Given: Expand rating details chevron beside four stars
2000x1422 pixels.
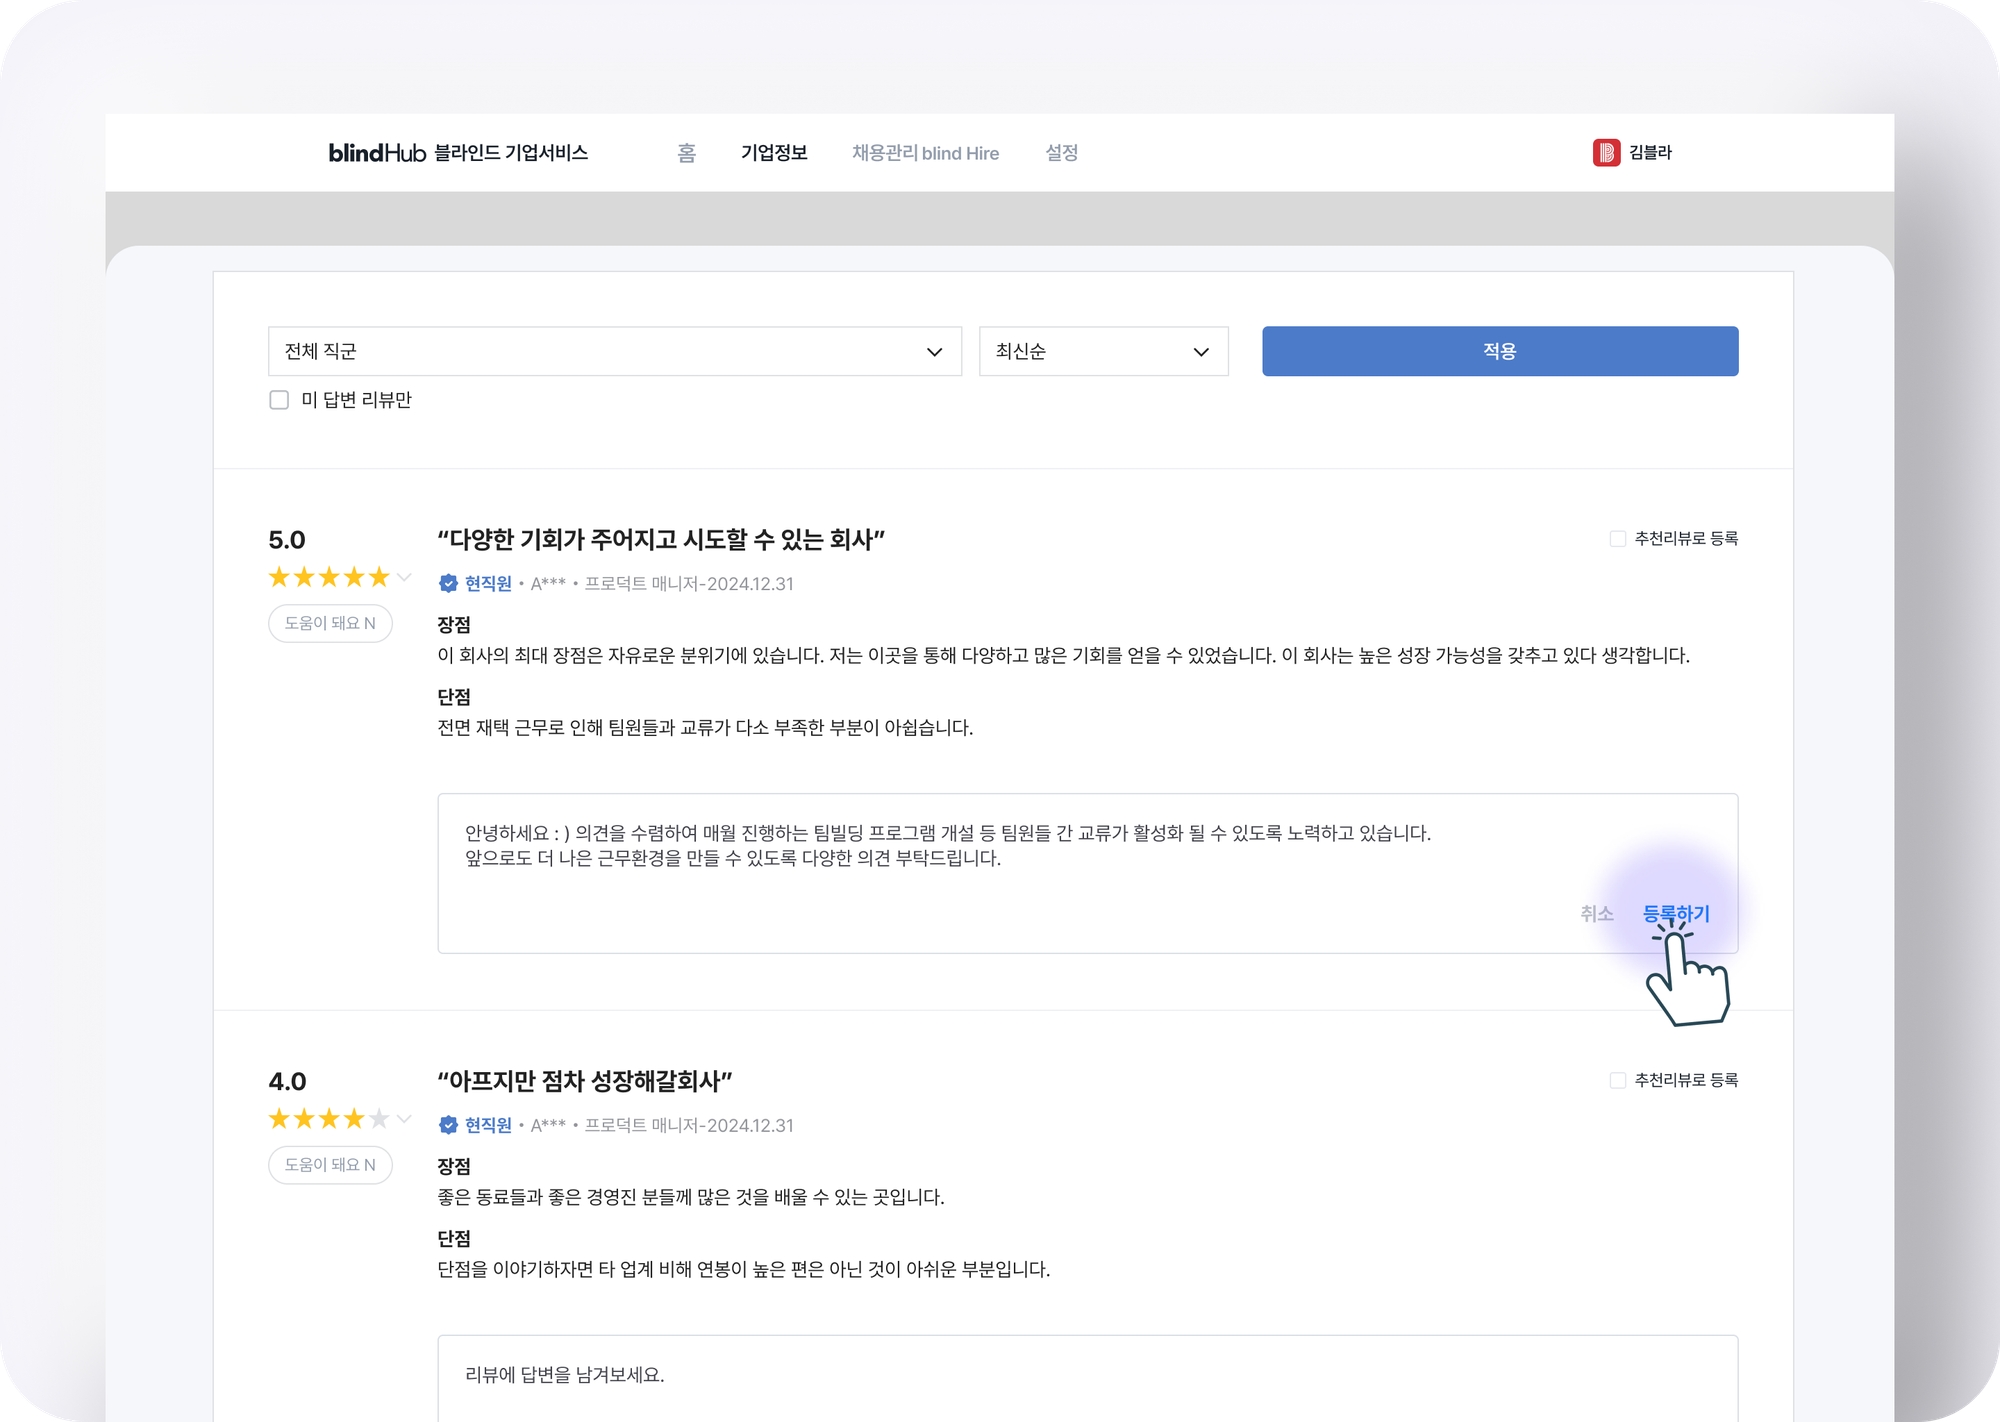Looking at the screenshot, I should click(404, 1119).
